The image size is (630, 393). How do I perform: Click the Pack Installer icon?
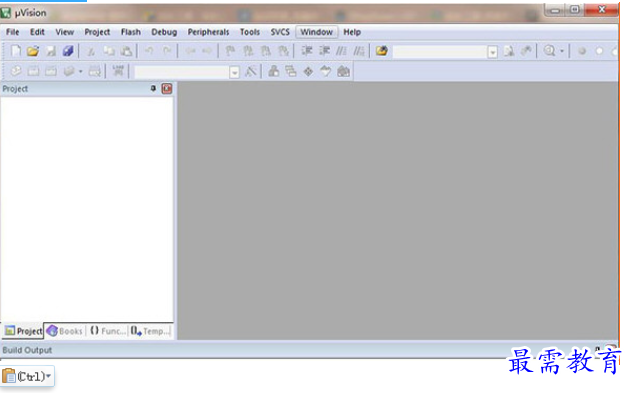point(344,72)
